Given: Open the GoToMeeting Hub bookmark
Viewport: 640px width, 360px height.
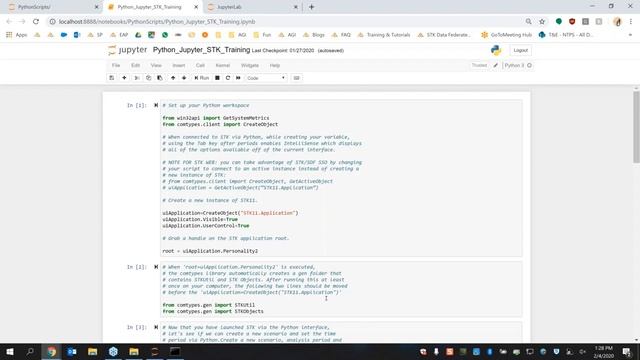Looking at the screenshot, I should pyautogui.click(x=506, y=35).
